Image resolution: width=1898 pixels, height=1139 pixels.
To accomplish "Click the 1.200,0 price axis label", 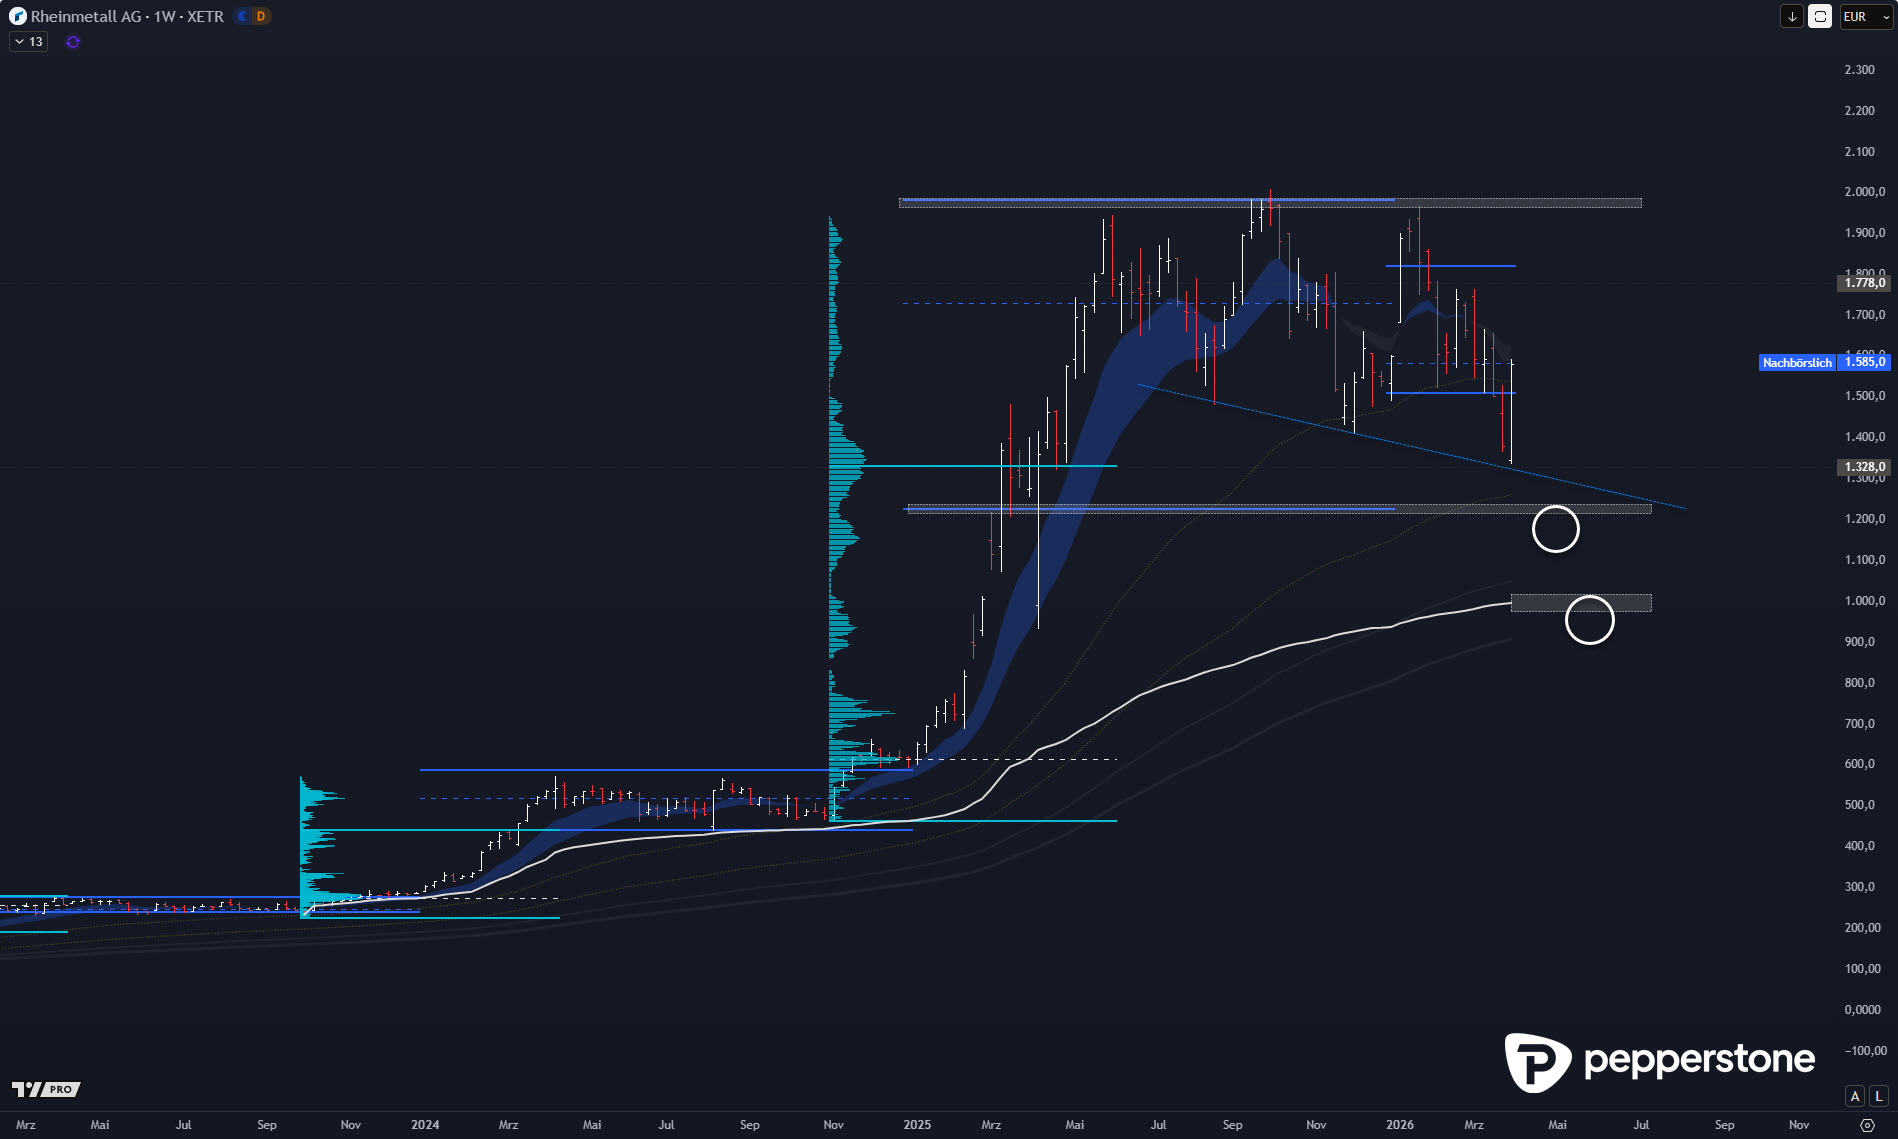I will 1865,519.
